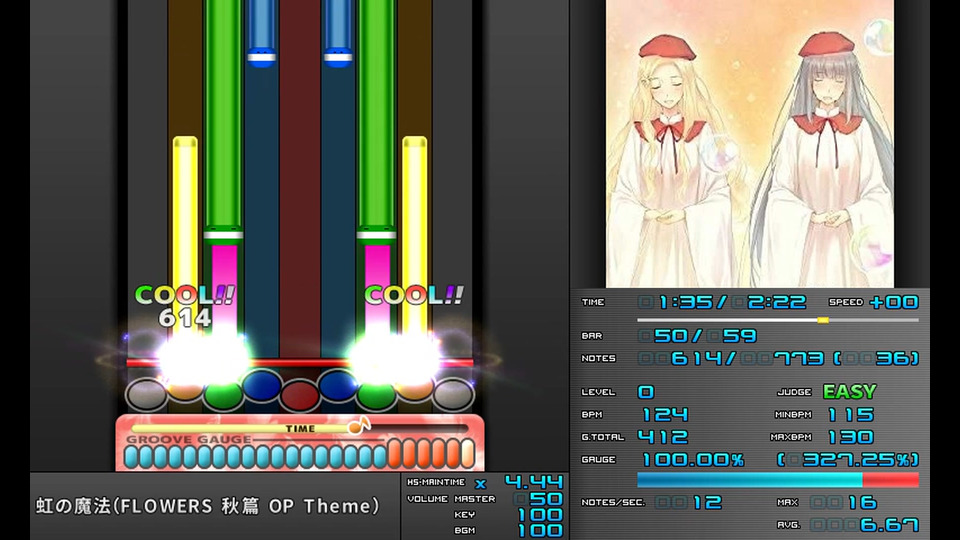Click the (36) remaining notes value
Viewport: 960px width, 540px height.
(876, 358)
